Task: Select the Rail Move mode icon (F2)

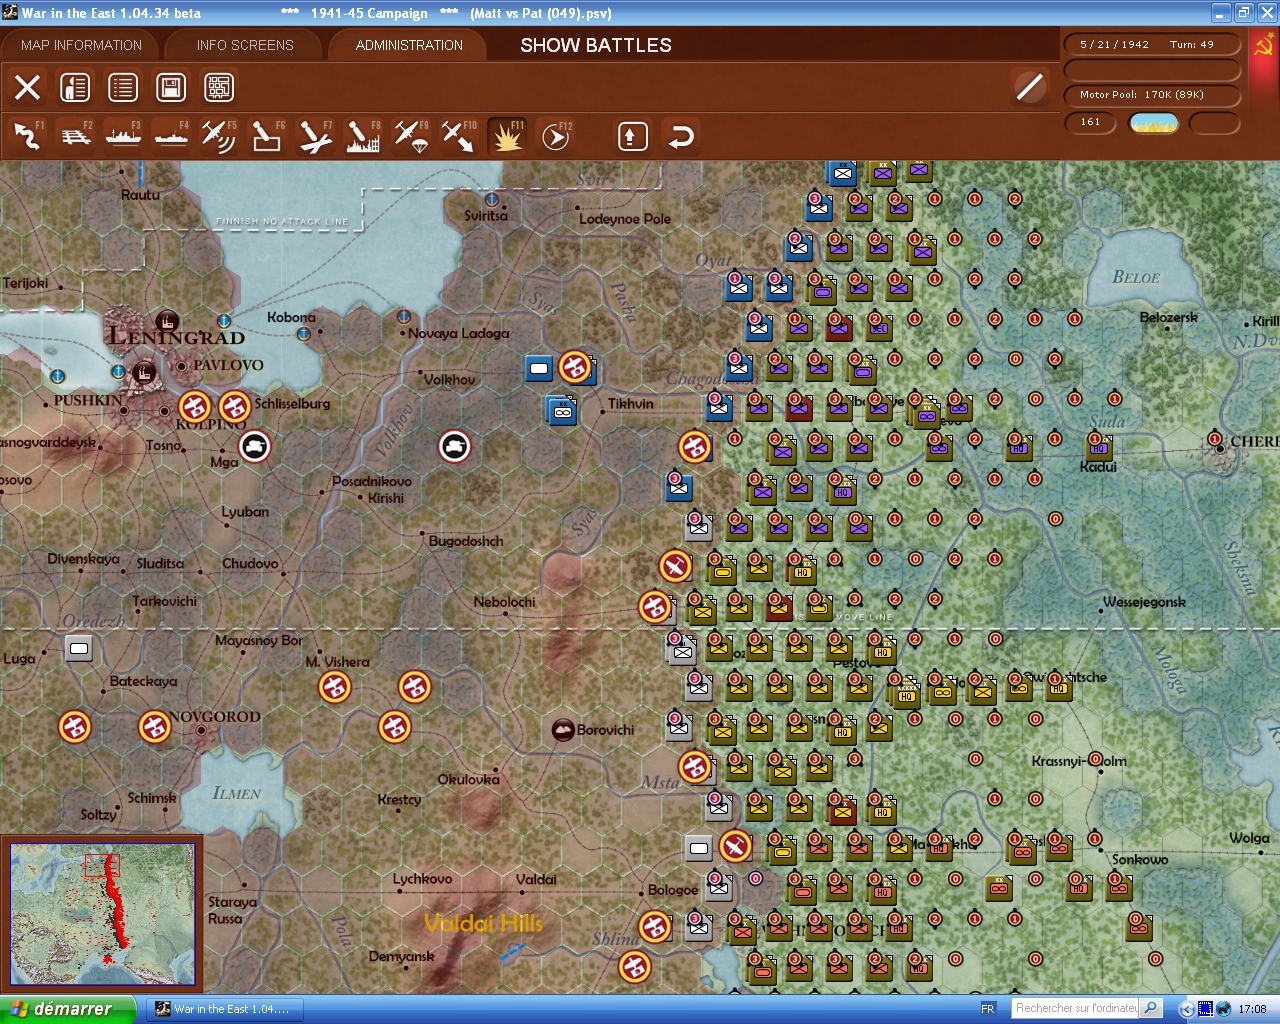Action: pyautogui.click(x=76, y=136)
